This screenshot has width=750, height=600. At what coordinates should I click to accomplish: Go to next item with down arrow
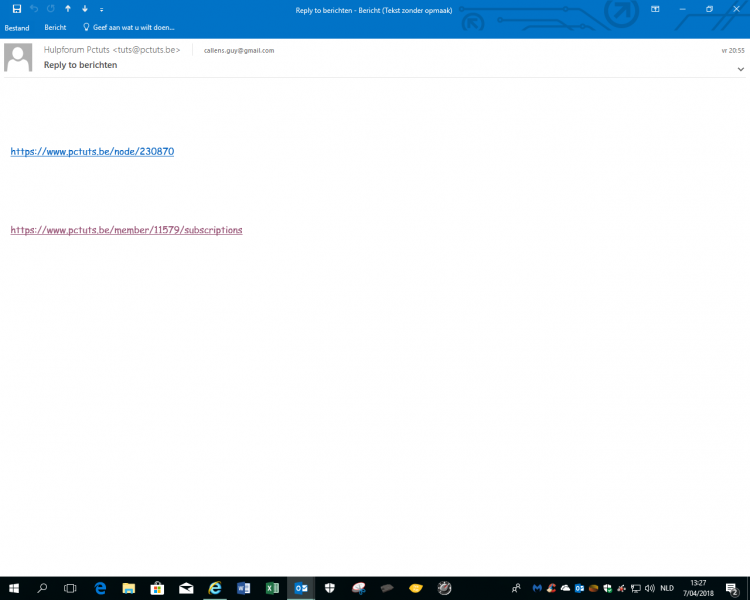coord(84,9)
